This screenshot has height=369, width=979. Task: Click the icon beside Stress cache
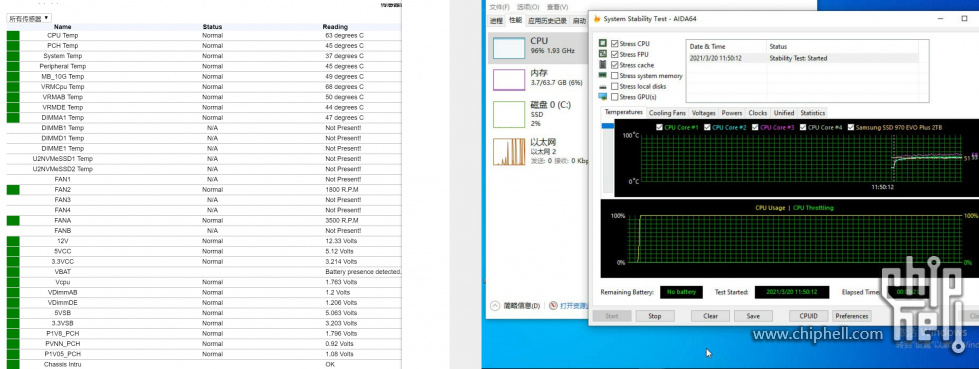pyautogui.click(x=603, y=65)
